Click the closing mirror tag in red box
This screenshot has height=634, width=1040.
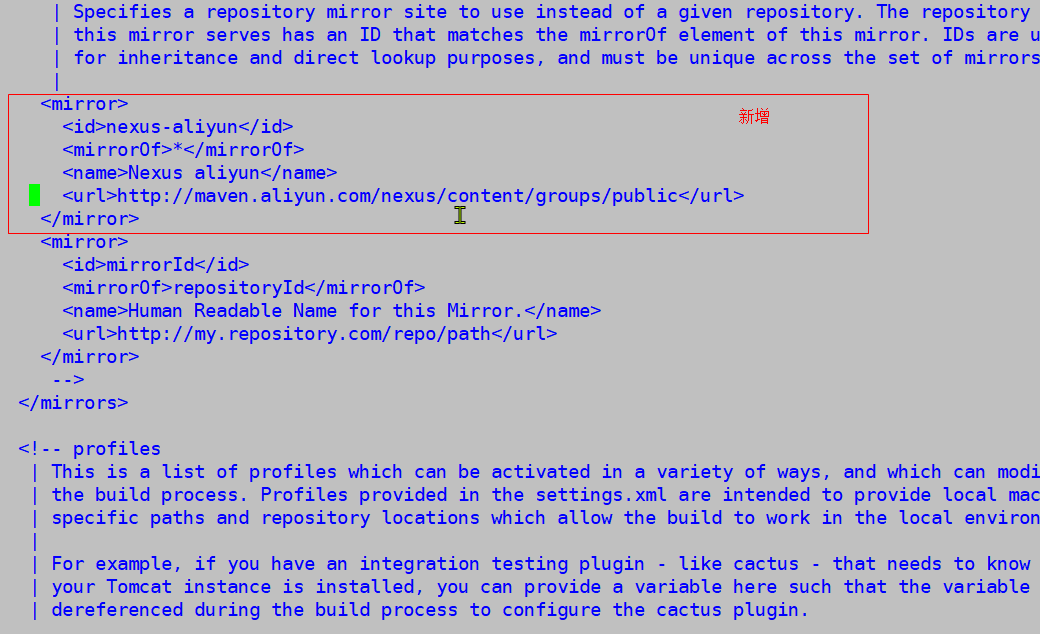tap(90, 219)
